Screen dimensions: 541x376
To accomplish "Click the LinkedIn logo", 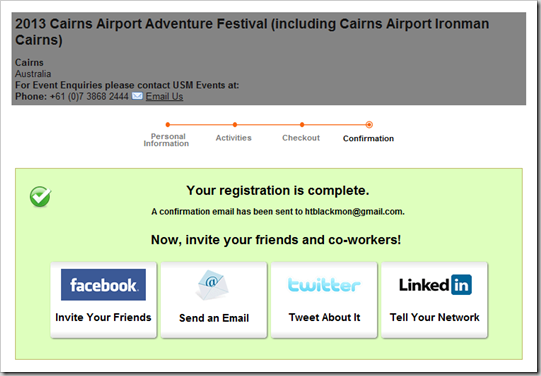I will tap(435, 285).
